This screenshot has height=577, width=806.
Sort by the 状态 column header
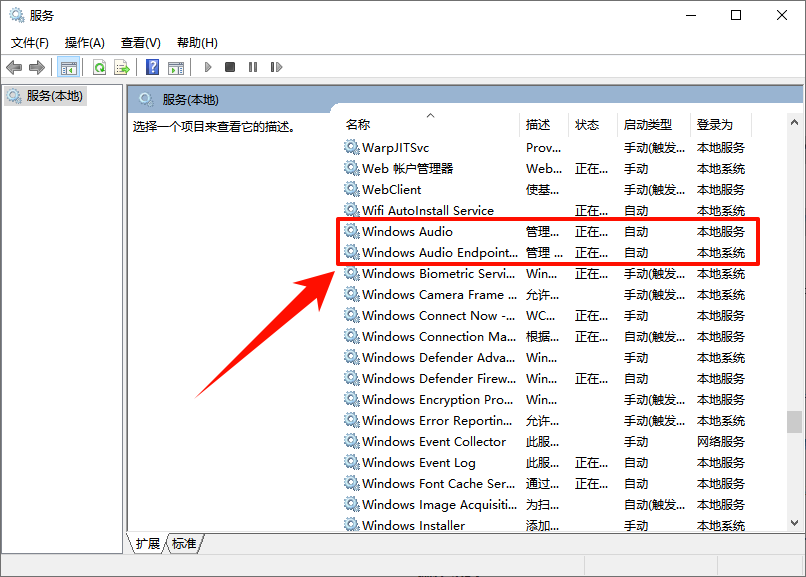[x=593, y=124]
